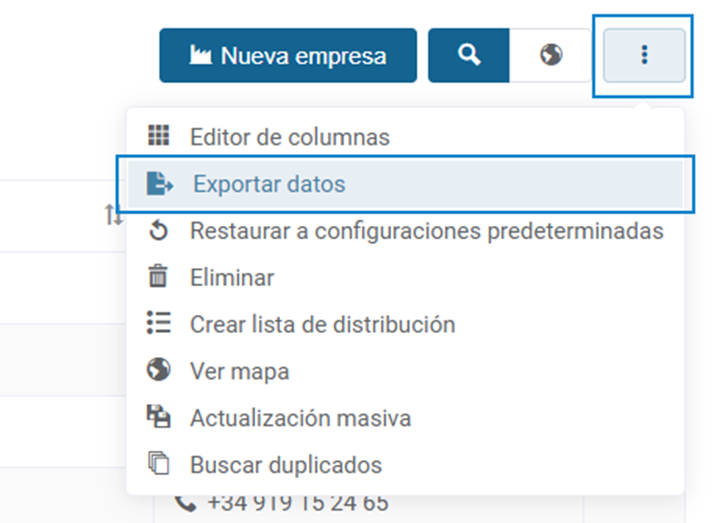Viewport: 714px width, 523px height.
Task: Choose the Eliminar option
Action: (x=405, y=278)
